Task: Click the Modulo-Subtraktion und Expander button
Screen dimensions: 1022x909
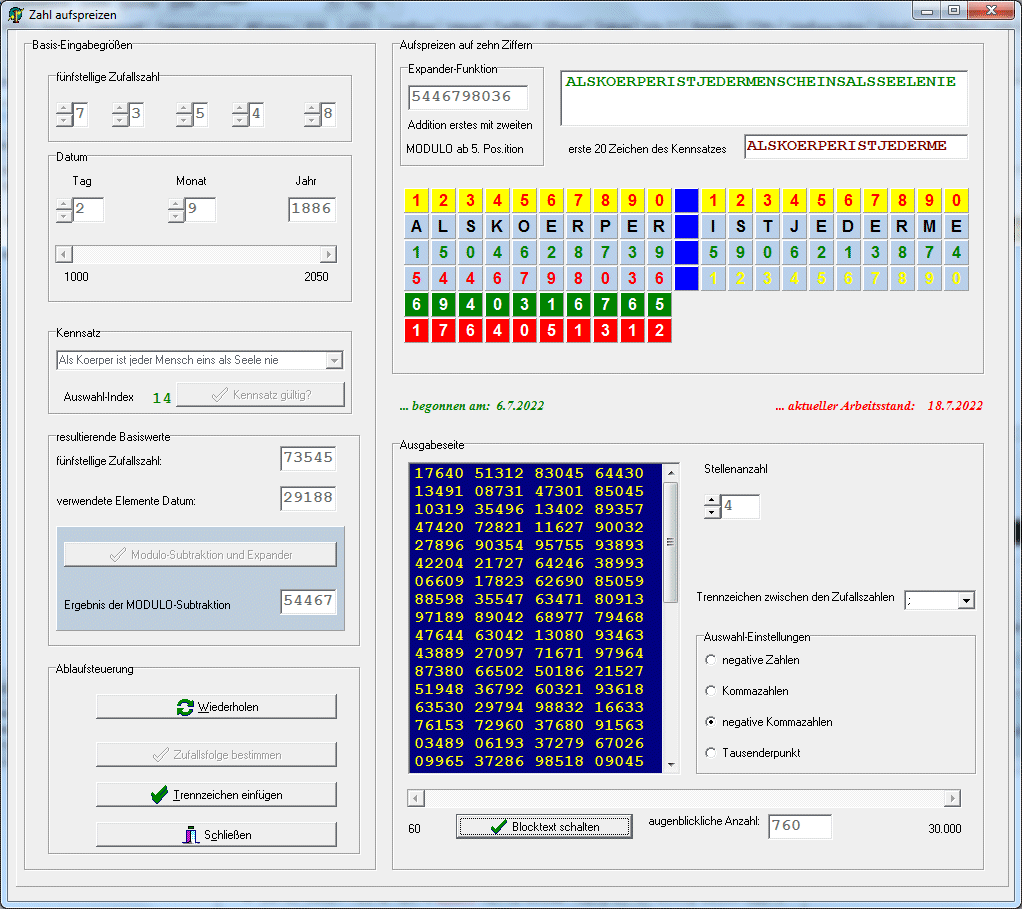Action: (x=200, y=555)
